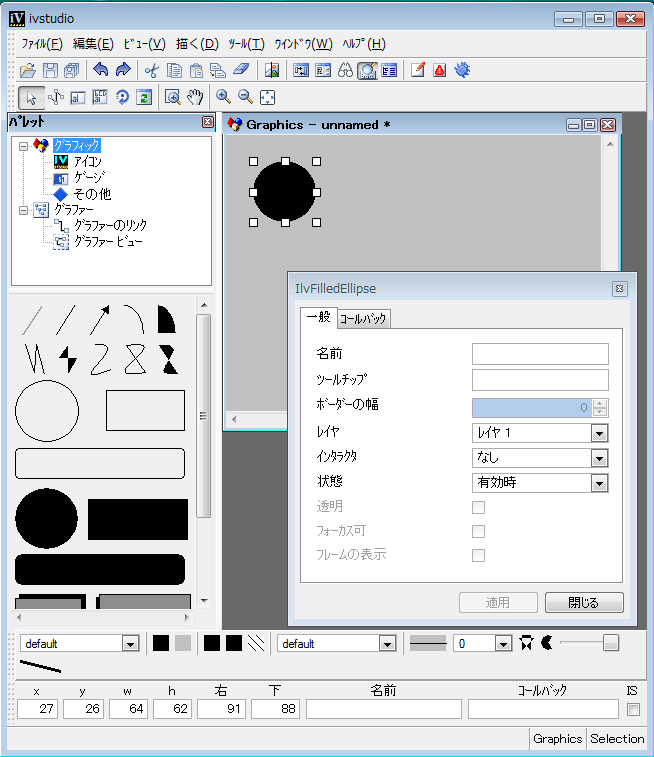
Task: Collapse the グラファー tree node
Action: 24,210
